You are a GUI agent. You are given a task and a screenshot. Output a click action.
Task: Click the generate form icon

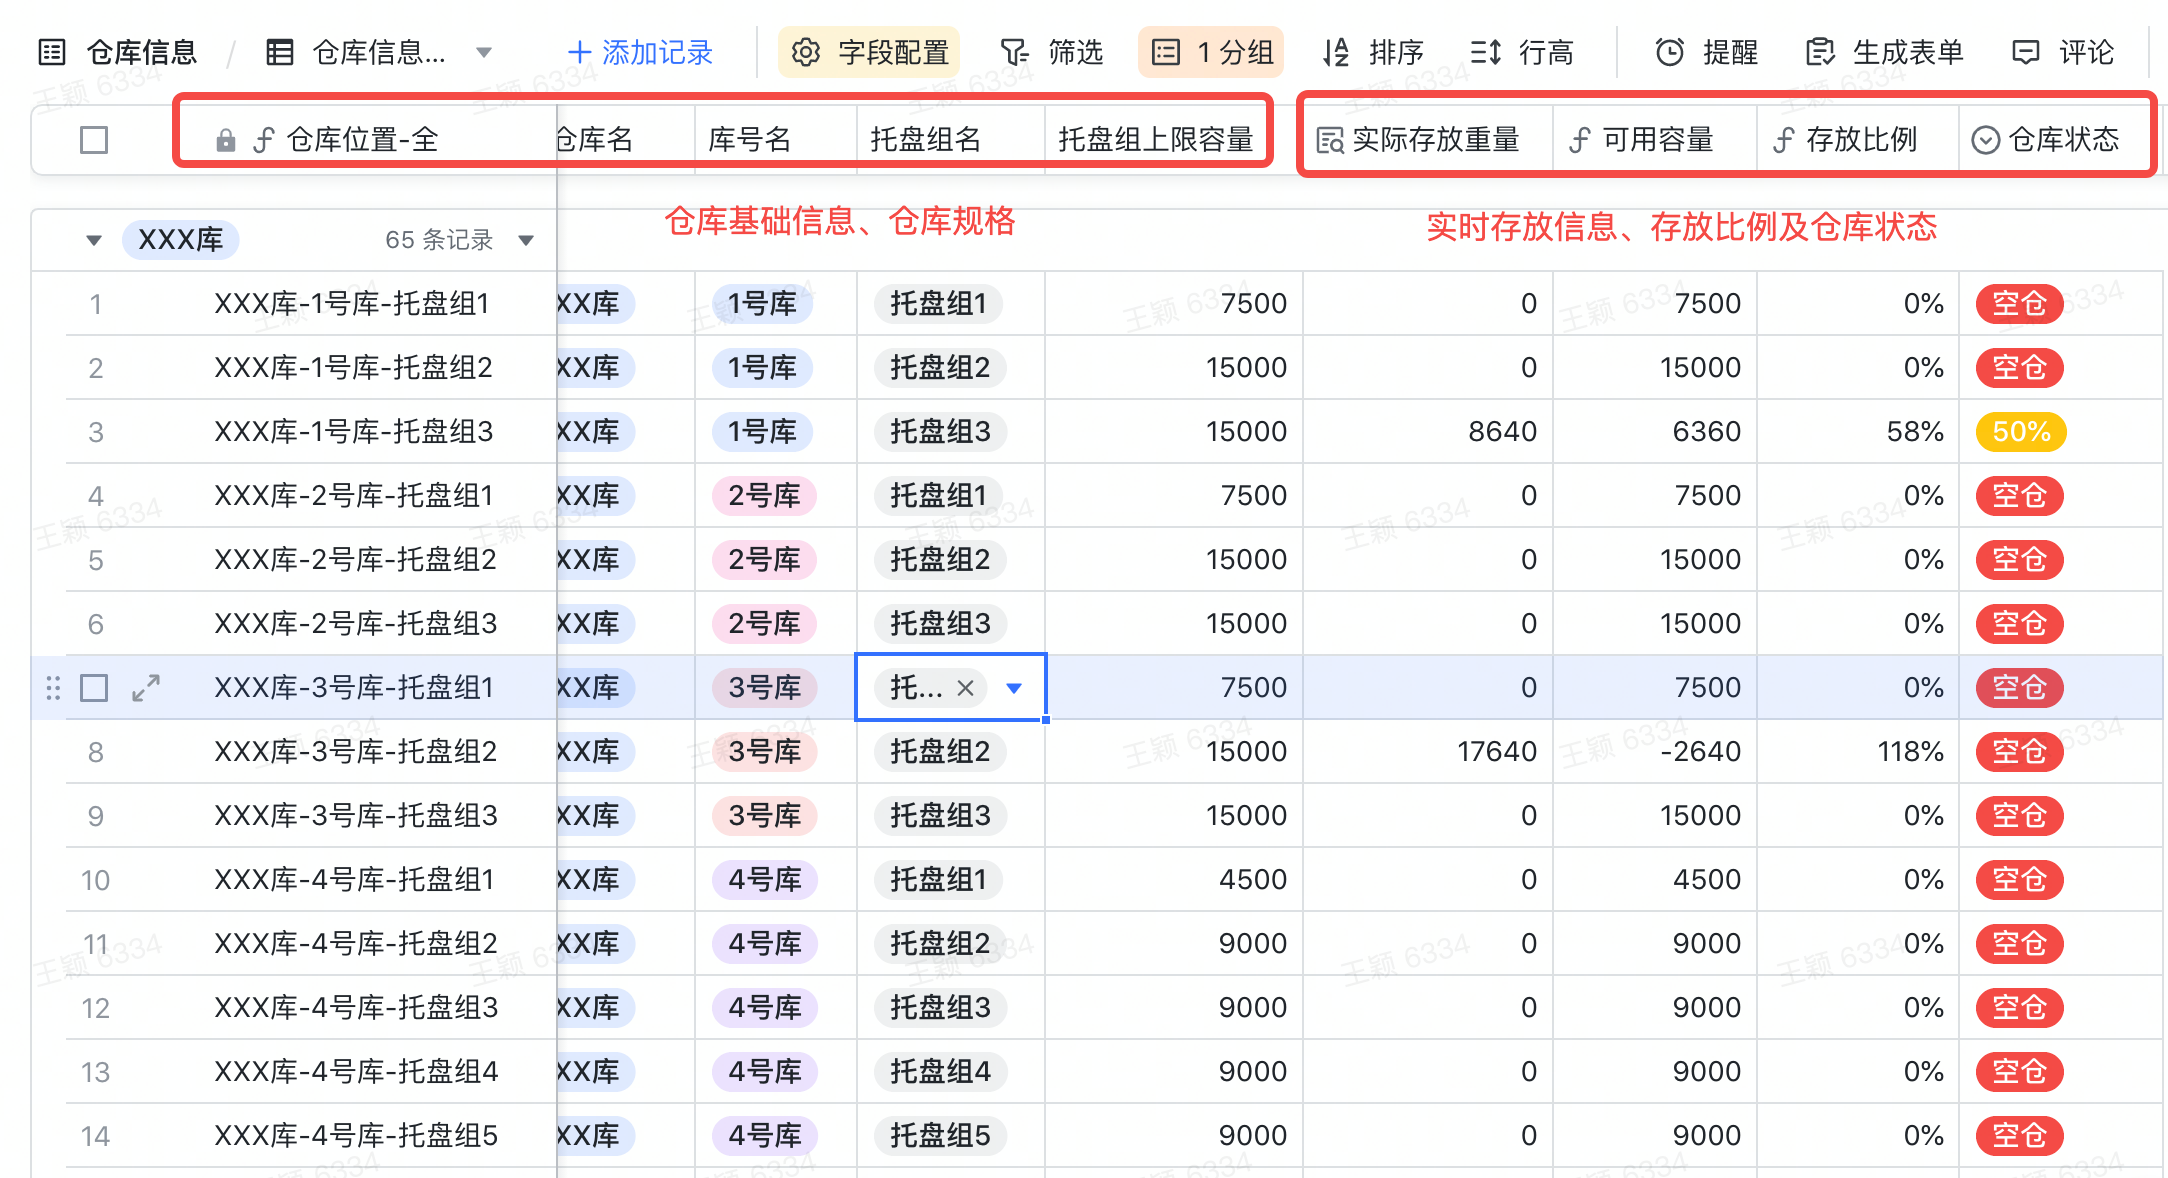(1820, 52)
